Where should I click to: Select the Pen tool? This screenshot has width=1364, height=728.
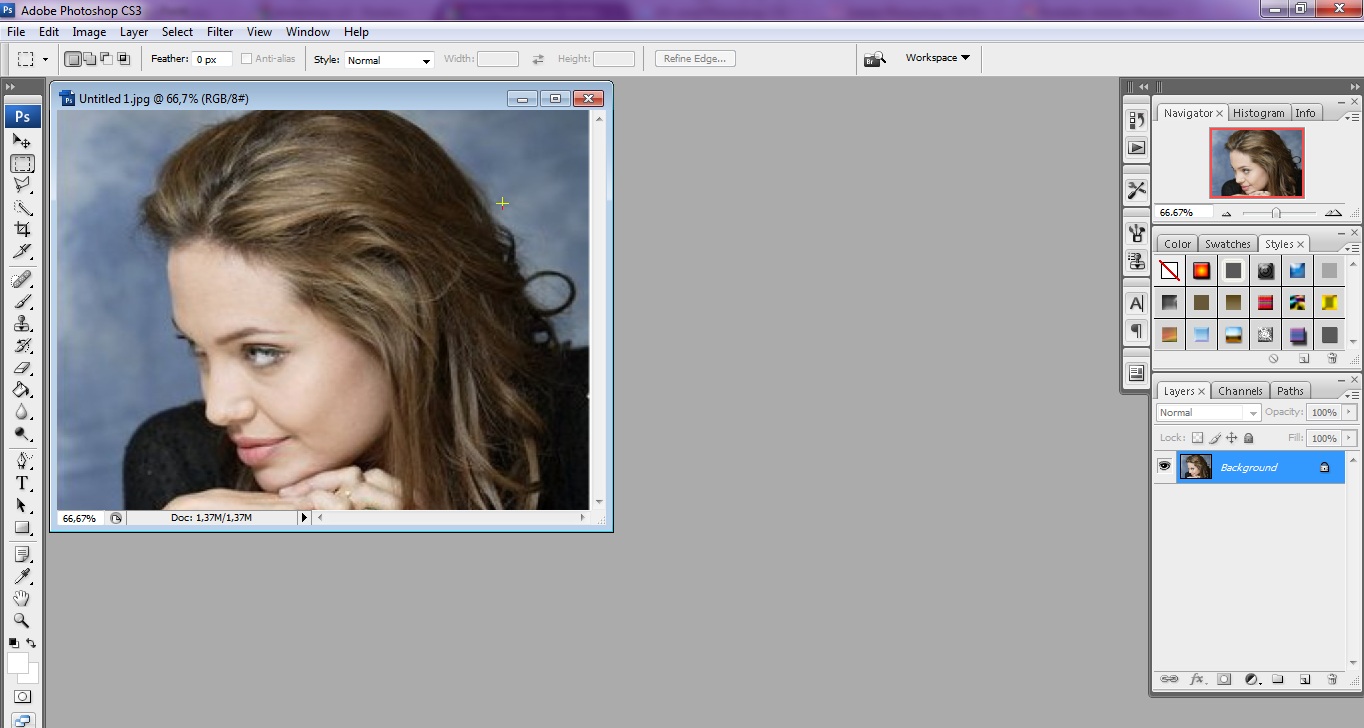[x=22, y=461]
